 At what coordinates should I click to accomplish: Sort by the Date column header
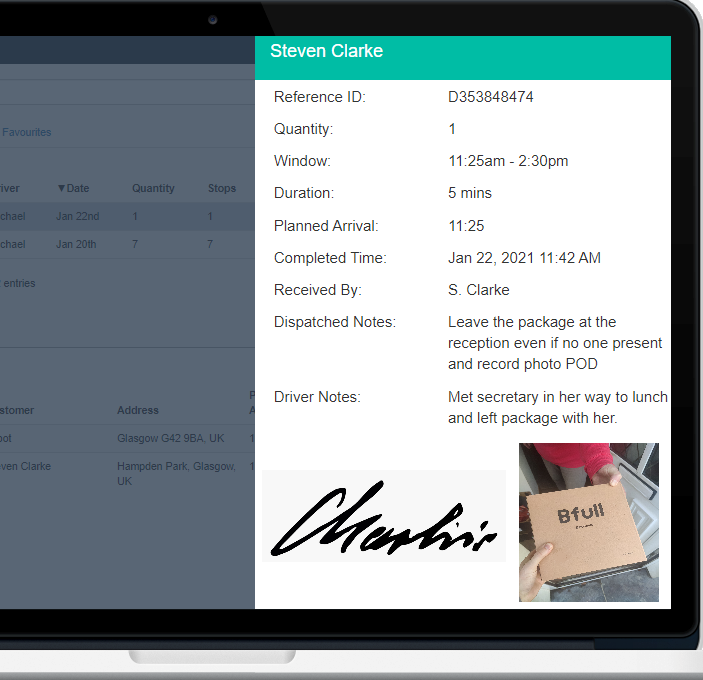coord(74,188)
